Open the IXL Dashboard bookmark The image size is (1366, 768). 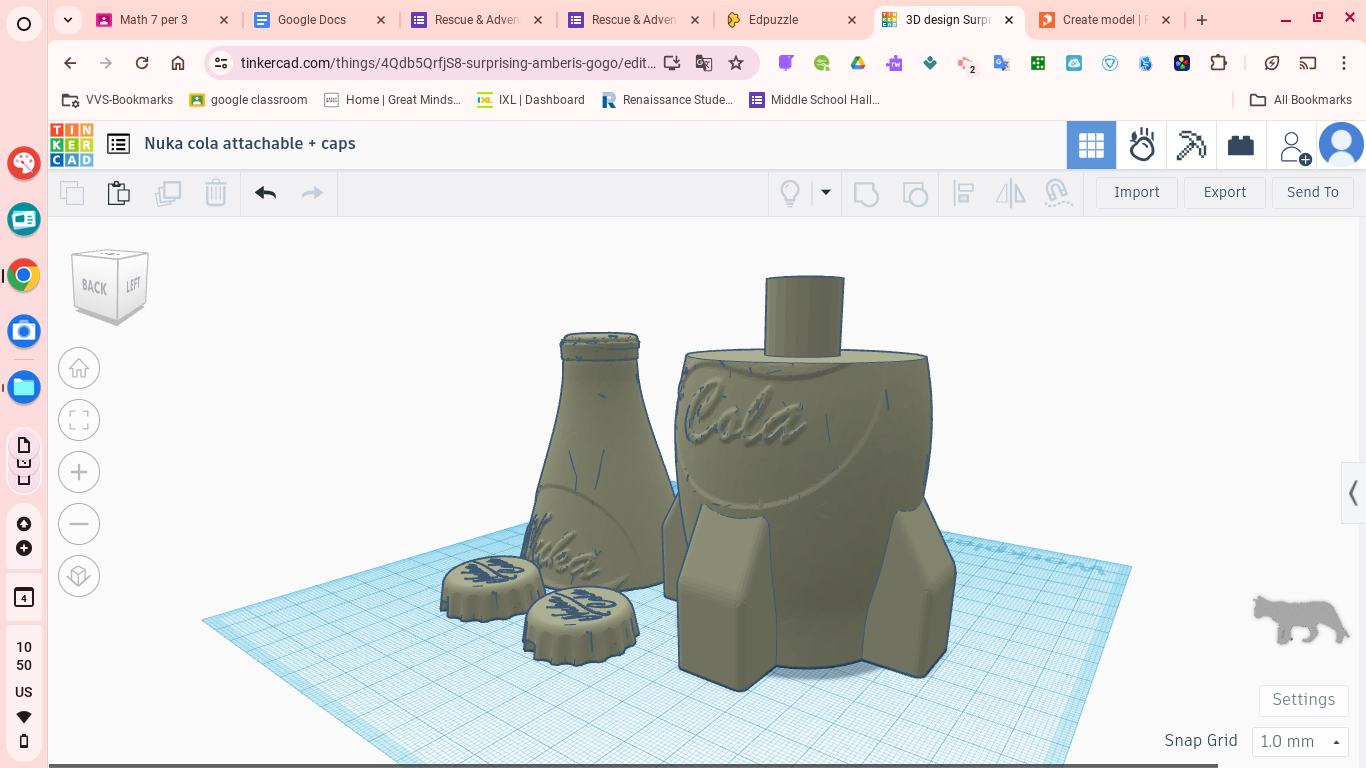tap(531, 100)
